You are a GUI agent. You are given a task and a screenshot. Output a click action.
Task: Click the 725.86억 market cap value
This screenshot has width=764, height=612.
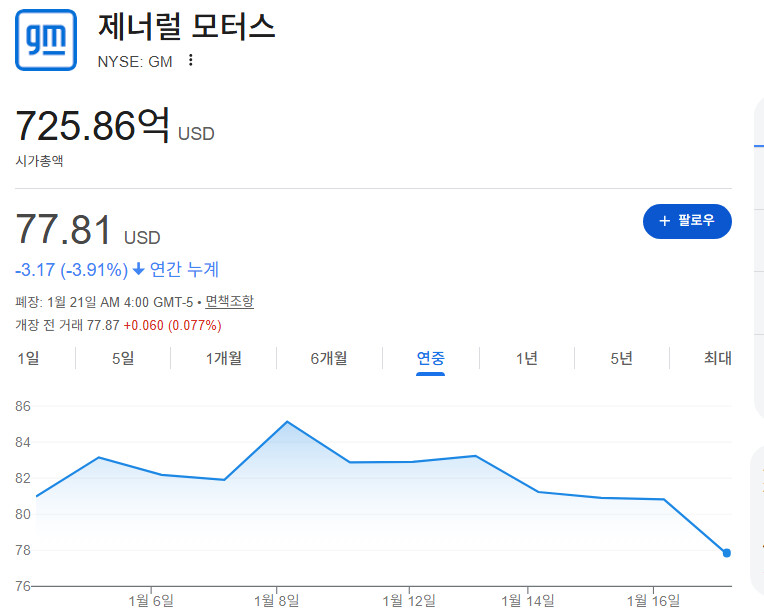[93, 126]
